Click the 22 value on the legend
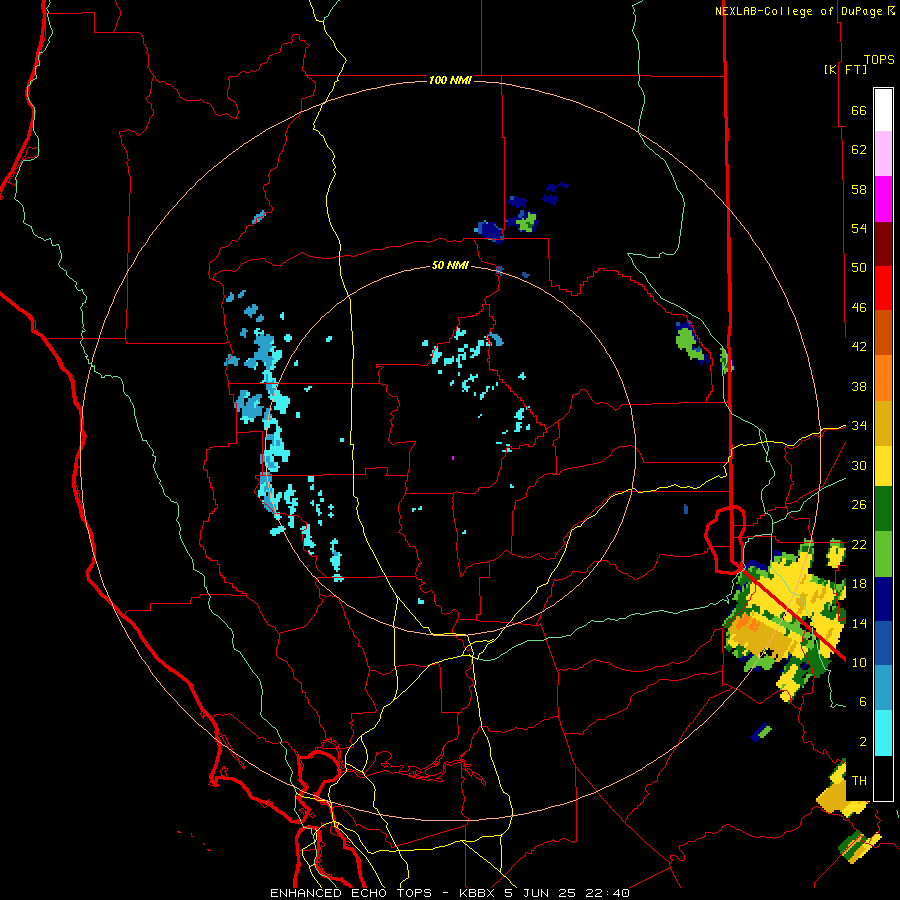The width and height of the screenshot is (900, 900). [859, 545]
